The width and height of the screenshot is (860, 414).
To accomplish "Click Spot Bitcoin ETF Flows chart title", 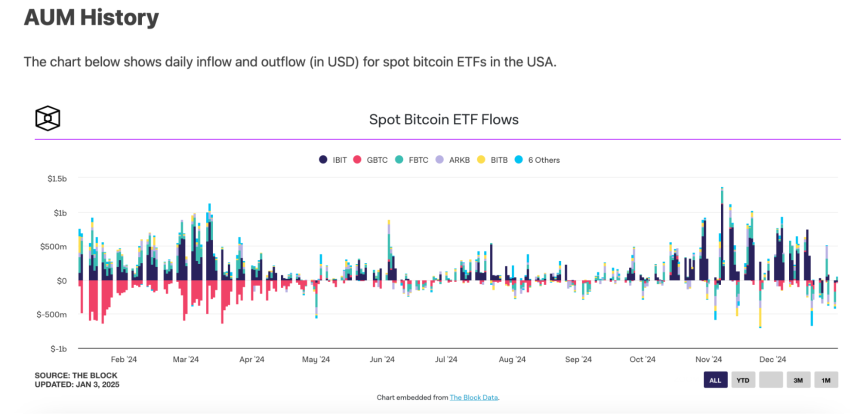I will (444, 119).
